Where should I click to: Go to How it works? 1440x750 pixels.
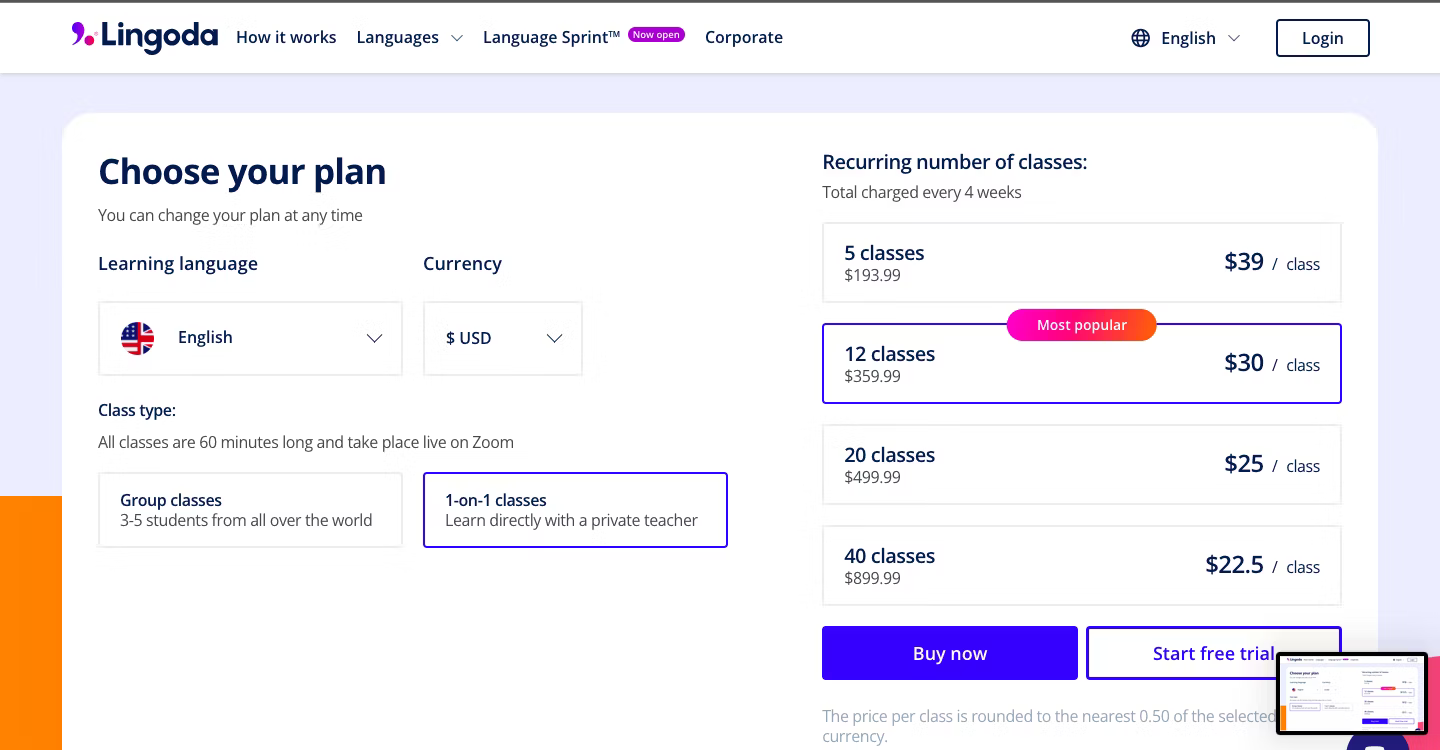pos(286,37)
